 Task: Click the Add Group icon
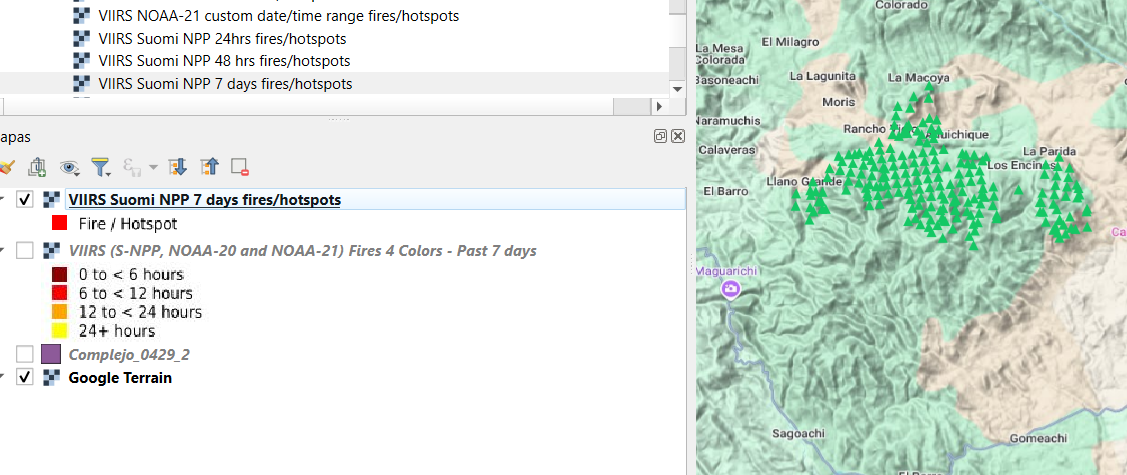pos(38,167)
